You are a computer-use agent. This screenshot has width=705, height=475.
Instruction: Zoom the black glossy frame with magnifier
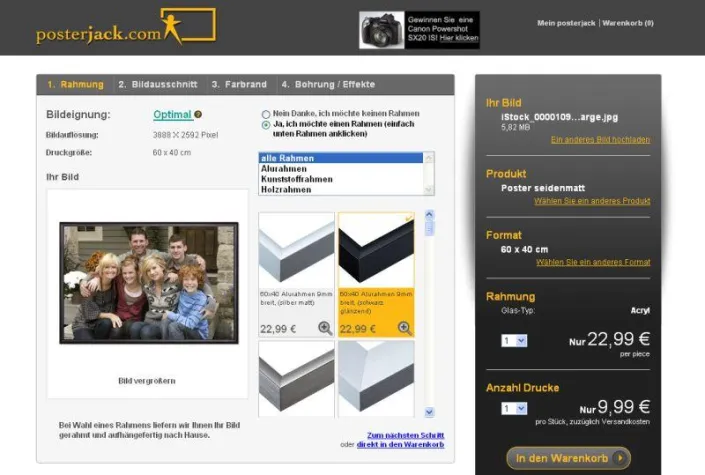coord(405,328)
